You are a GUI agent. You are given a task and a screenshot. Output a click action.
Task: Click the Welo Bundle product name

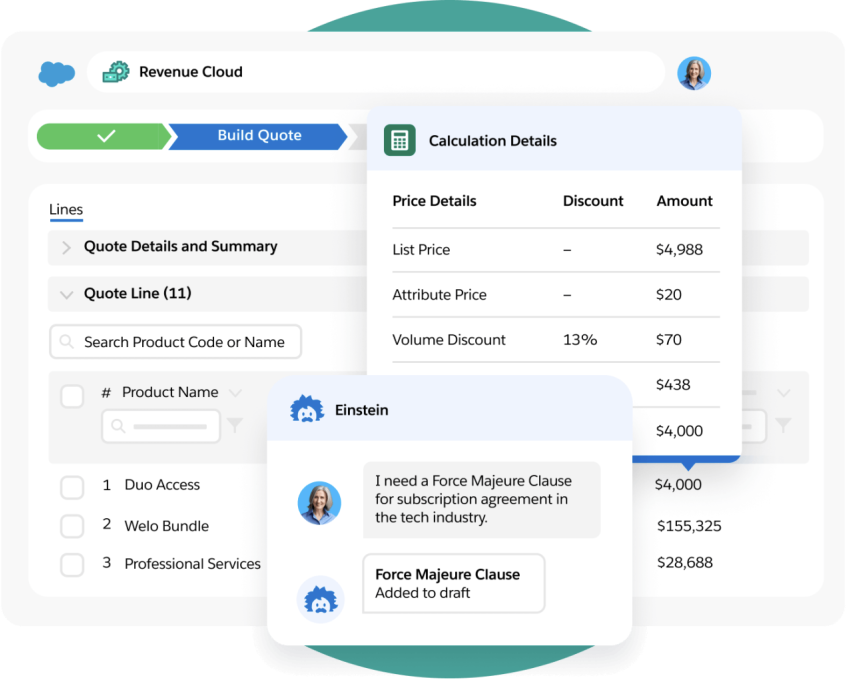coord(167,526)
